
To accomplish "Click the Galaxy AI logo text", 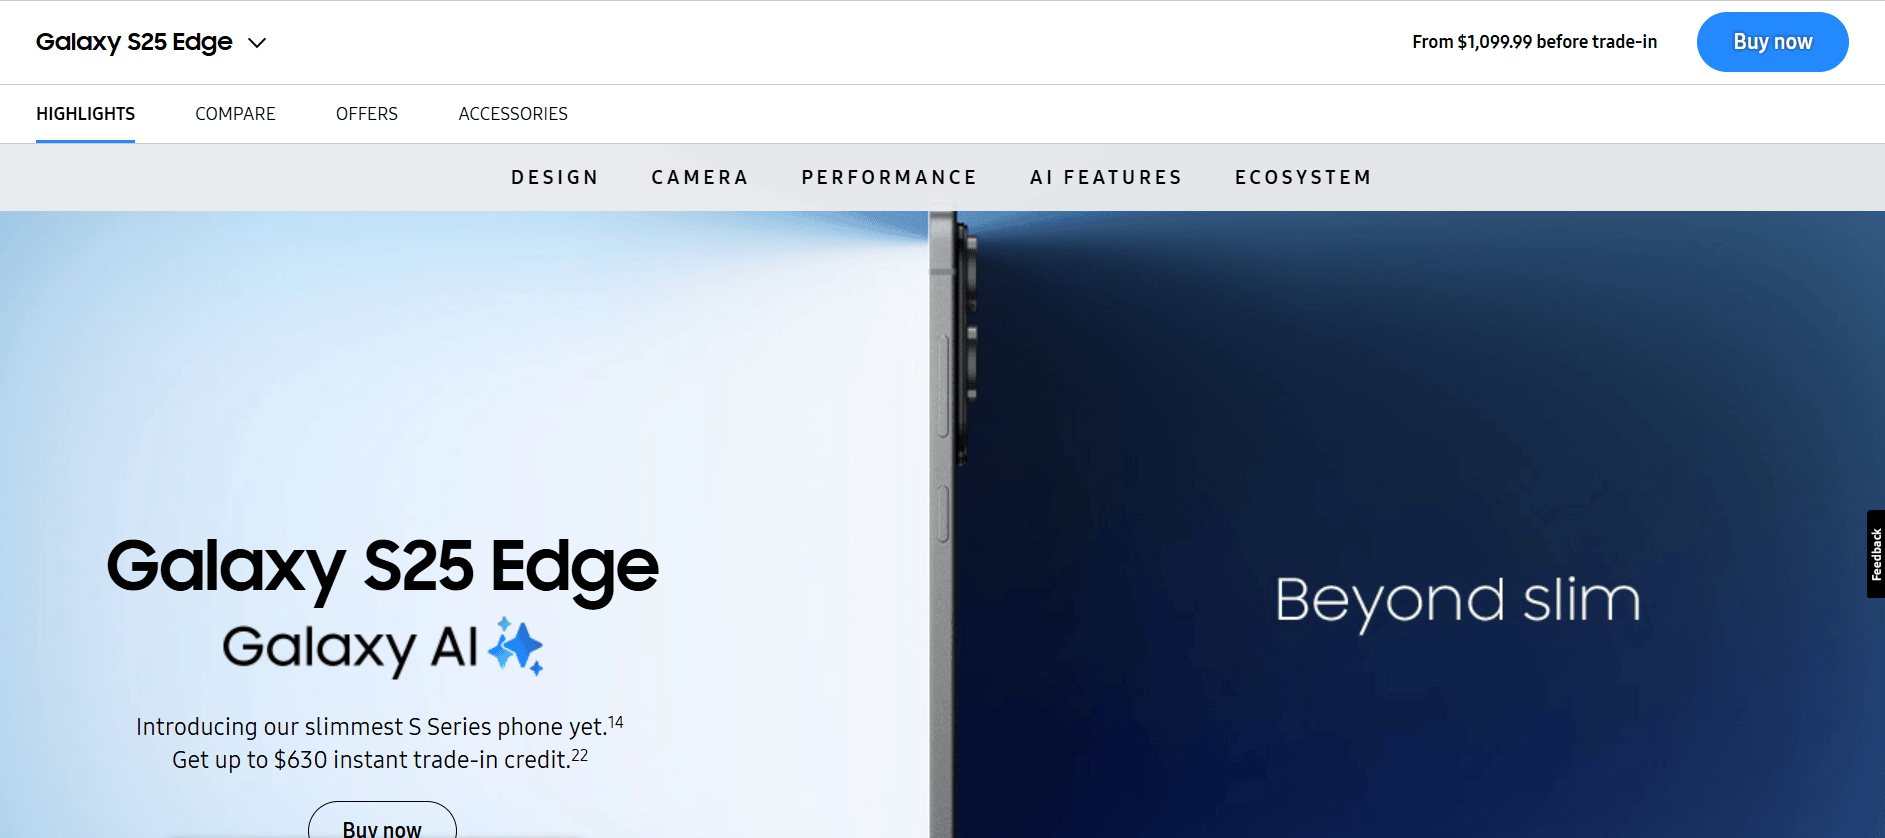I will [x=350, y=649].
